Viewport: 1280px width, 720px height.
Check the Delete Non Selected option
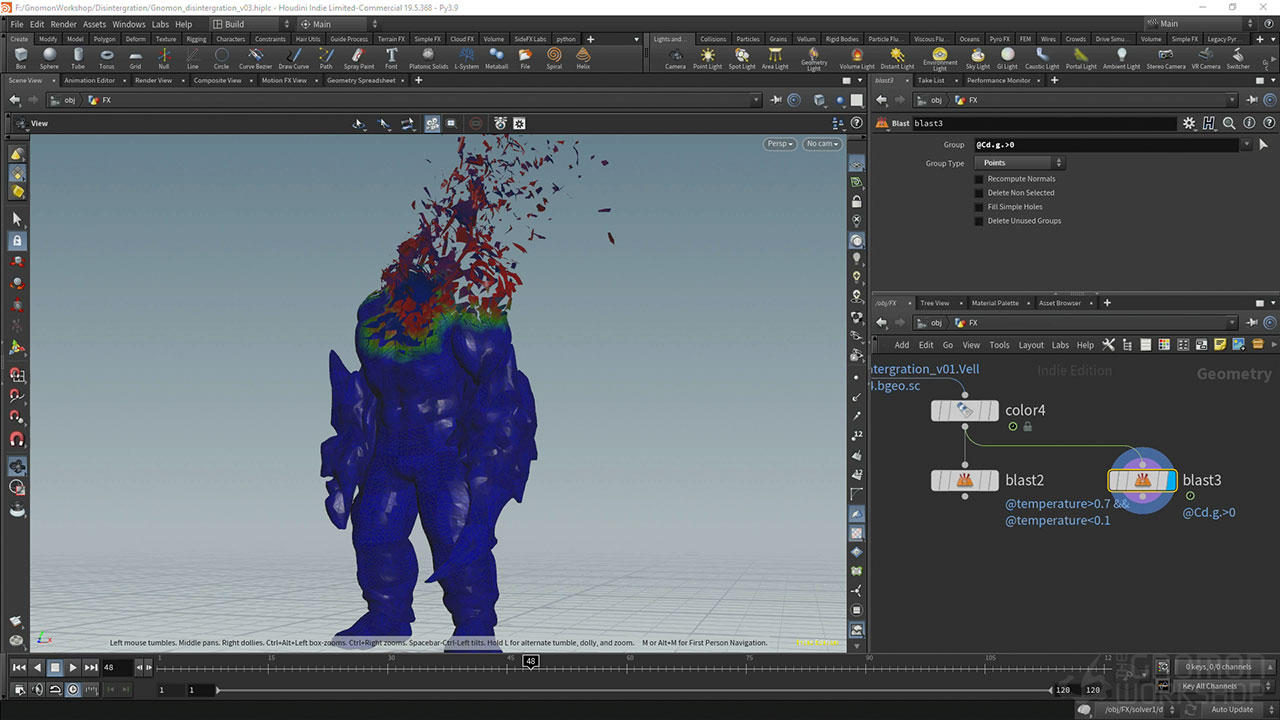979,193
